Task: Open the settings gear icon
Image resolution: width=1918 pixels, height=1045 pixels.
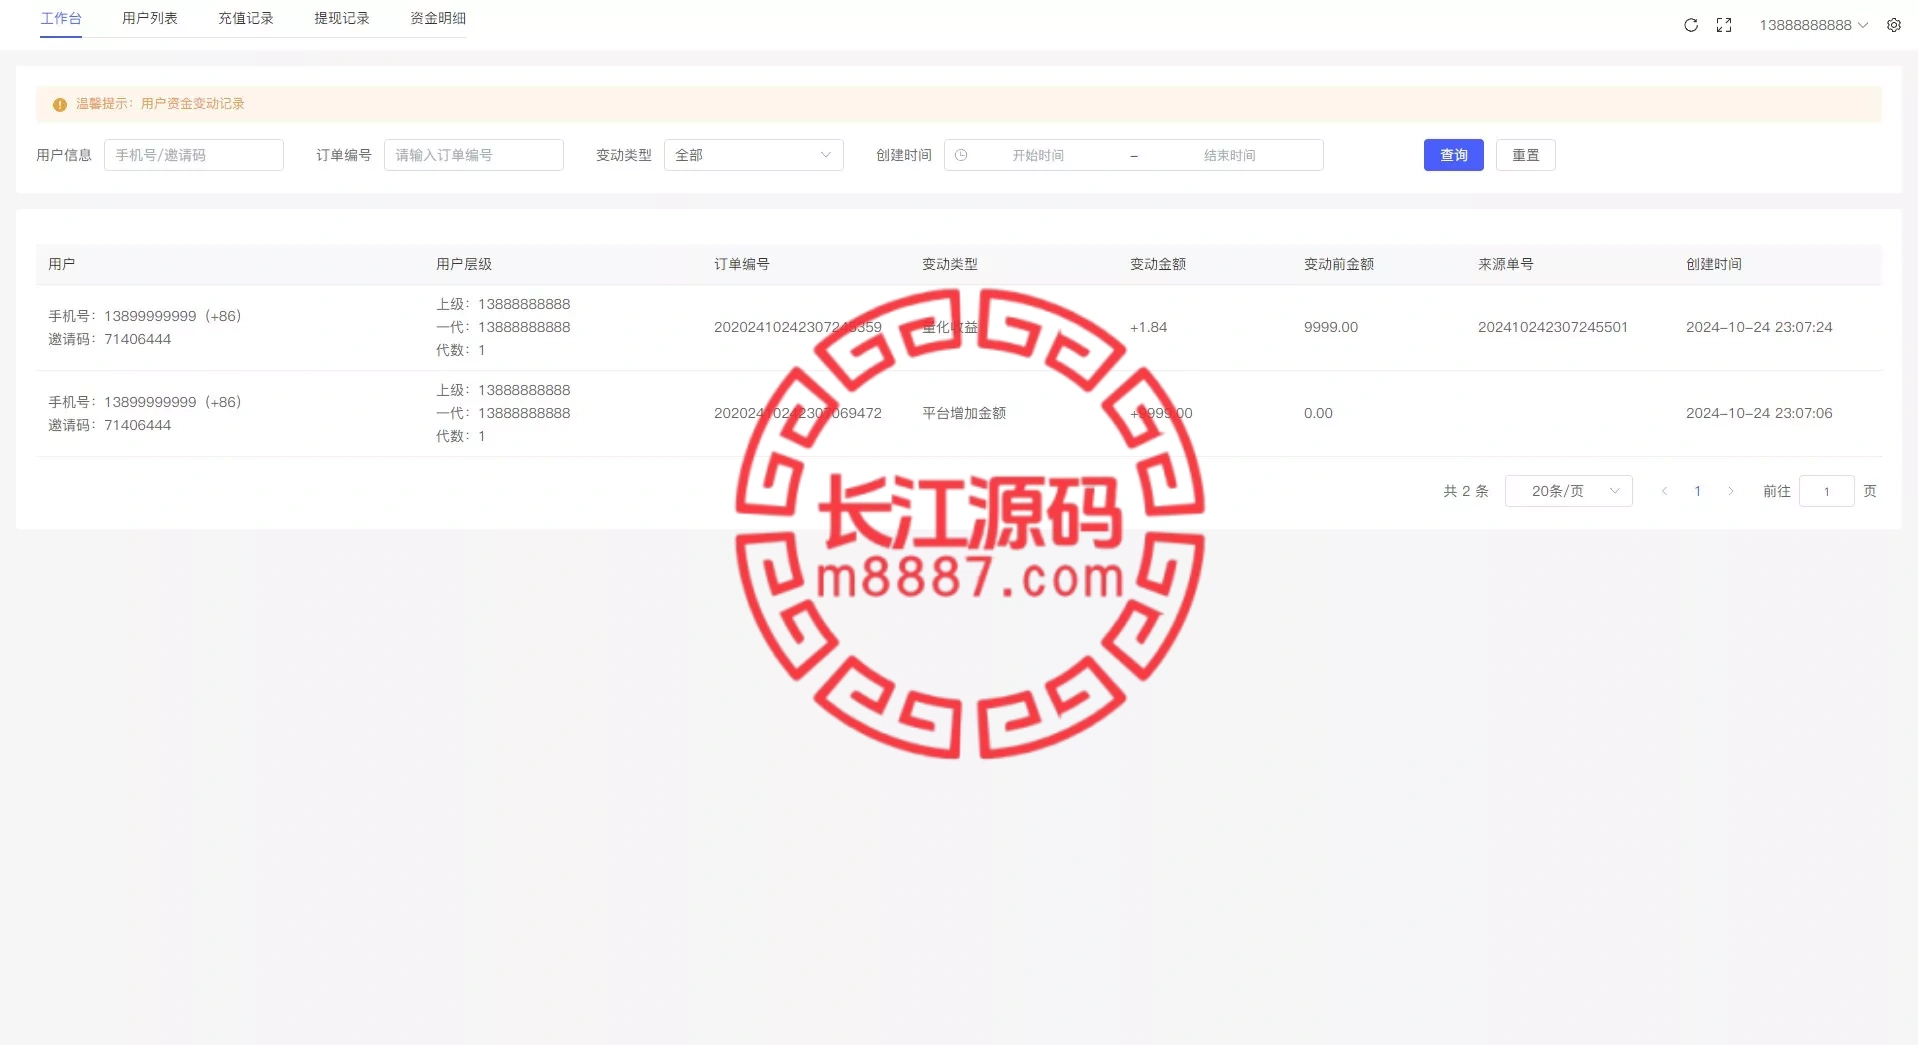Action: pos(1894,25)
